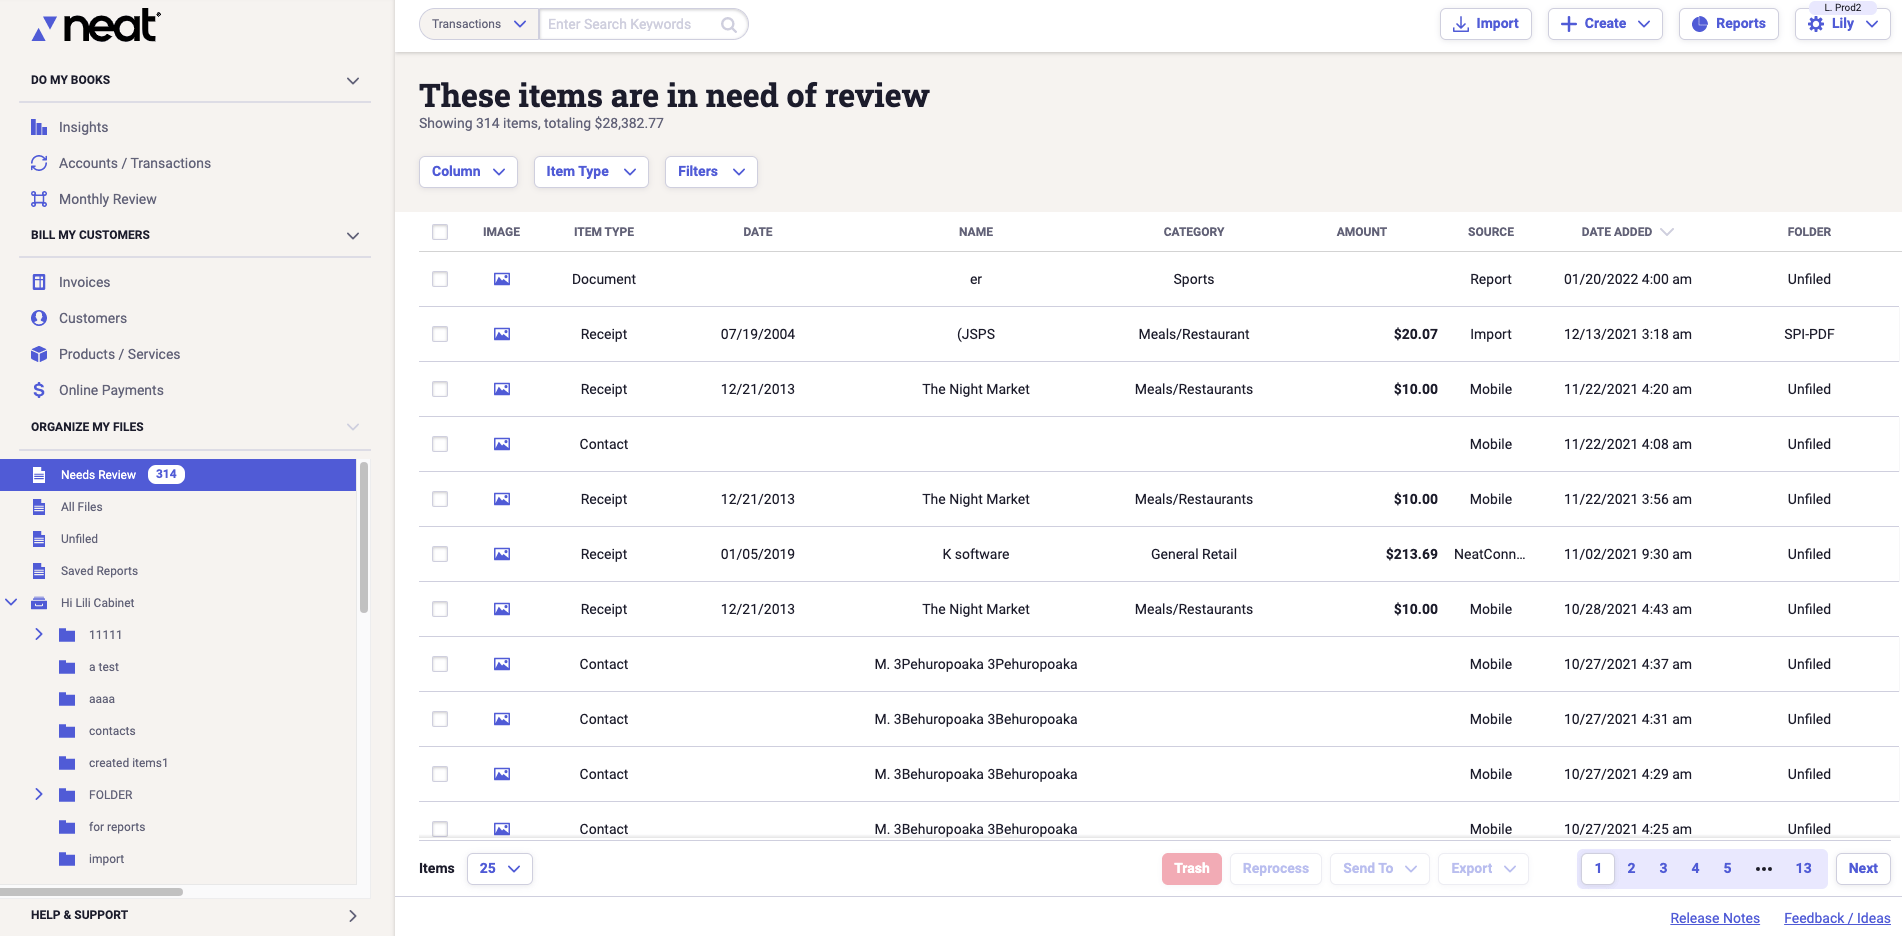Expand the FOLDER tree item
1902x936 pixels.
pos(39,794)
